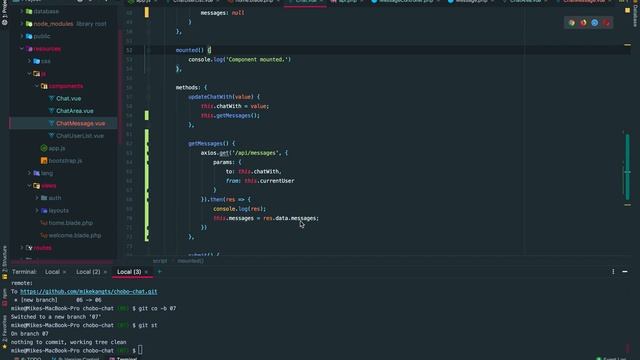
Task: Click 'Component mounted.' string in code
Action: point(258,60)
